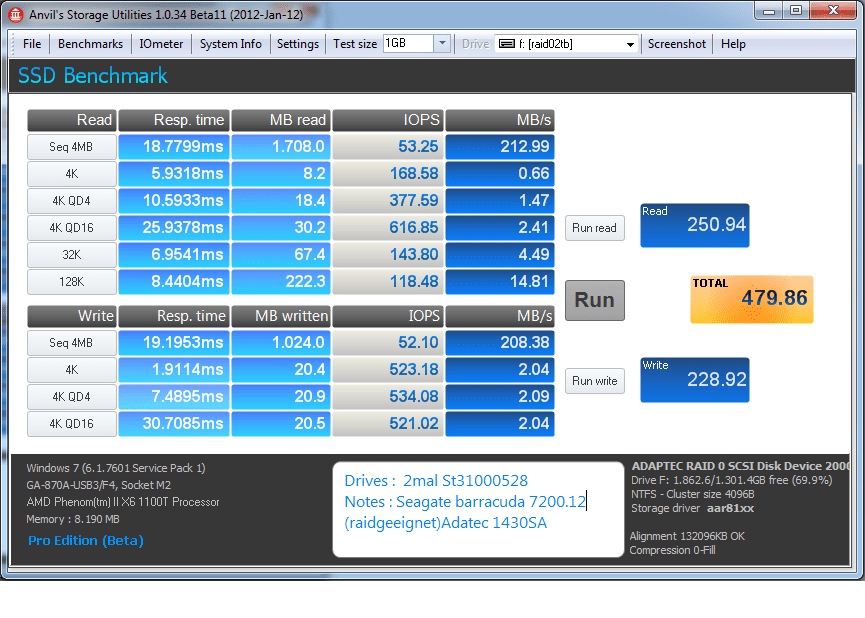
Task: Click the Storage driver aar81xx text
Action: pyautogui.click(x=692, y=508)
